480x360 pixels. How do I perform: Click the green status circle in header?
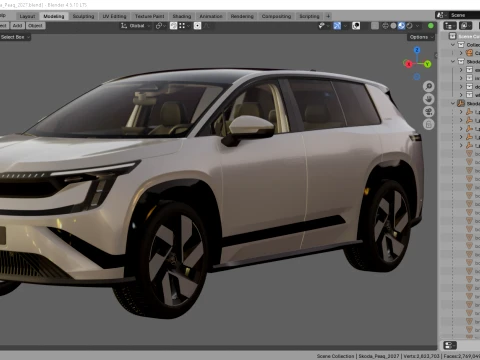coord(431,26)
